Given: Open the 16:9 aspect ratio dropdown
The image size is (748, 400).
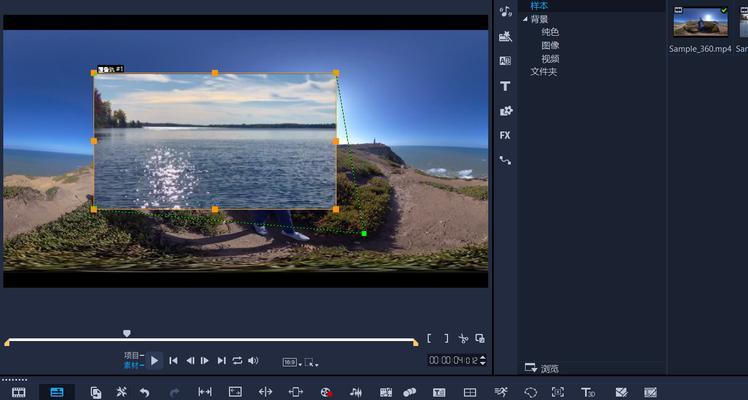Looking at the screenshot, I should click(x=292, y=363).
